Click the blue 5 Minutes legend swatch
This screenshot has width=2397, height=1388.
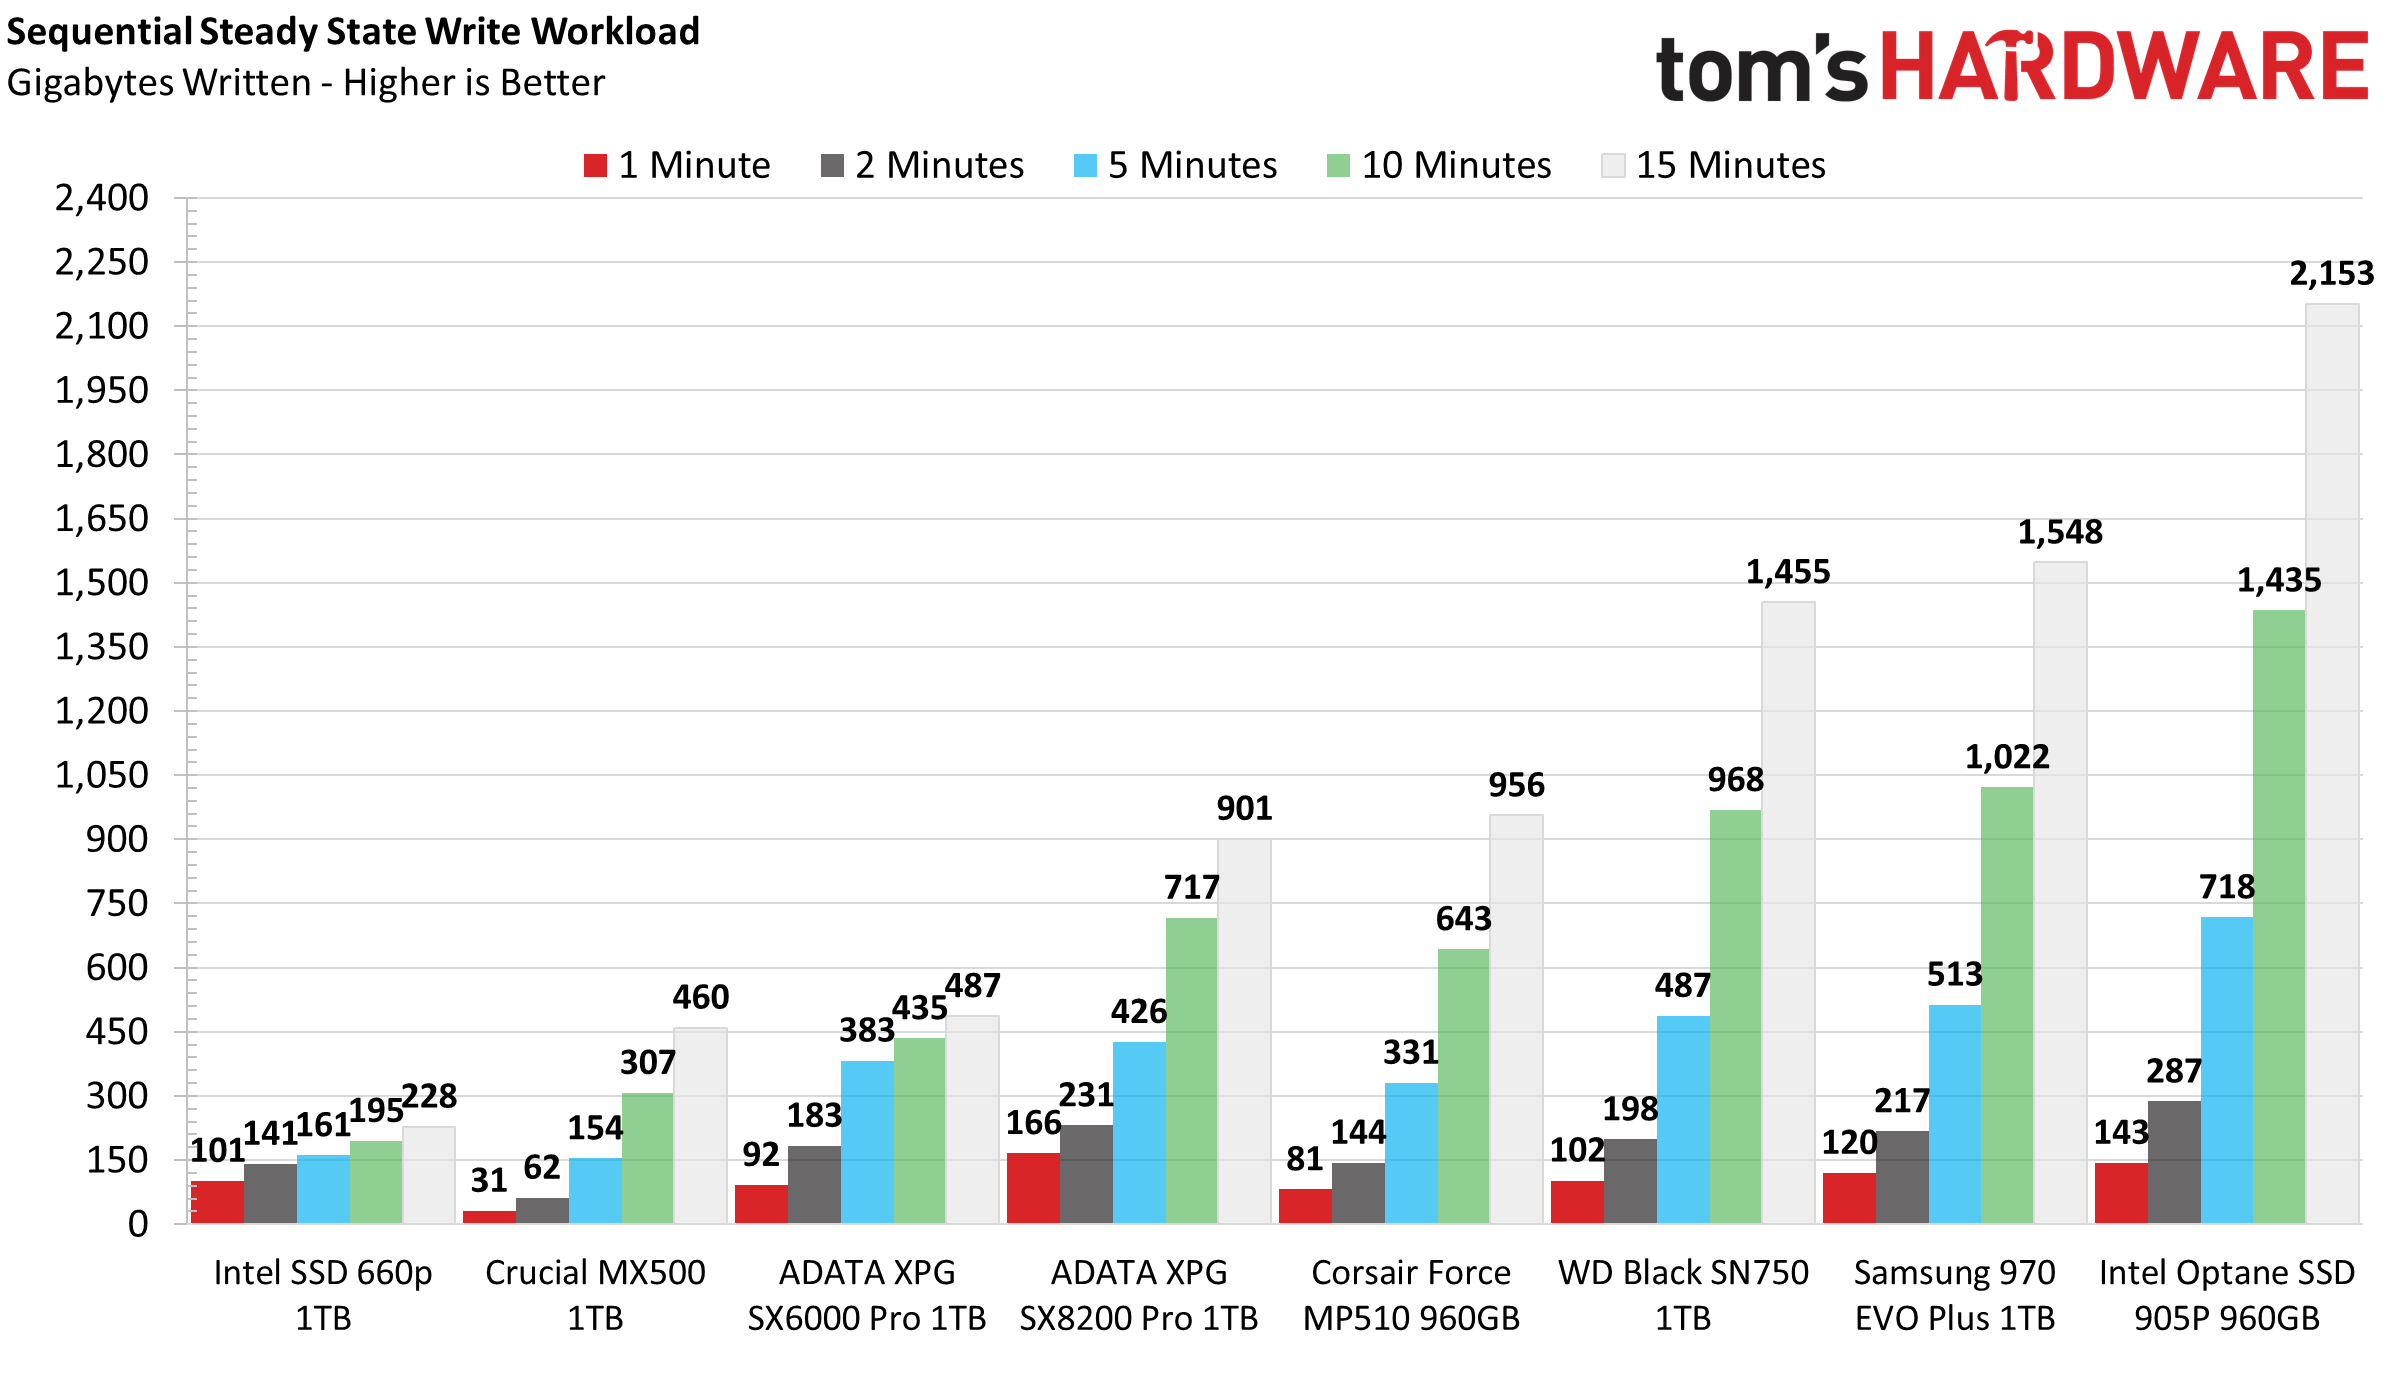(1085, 166)
